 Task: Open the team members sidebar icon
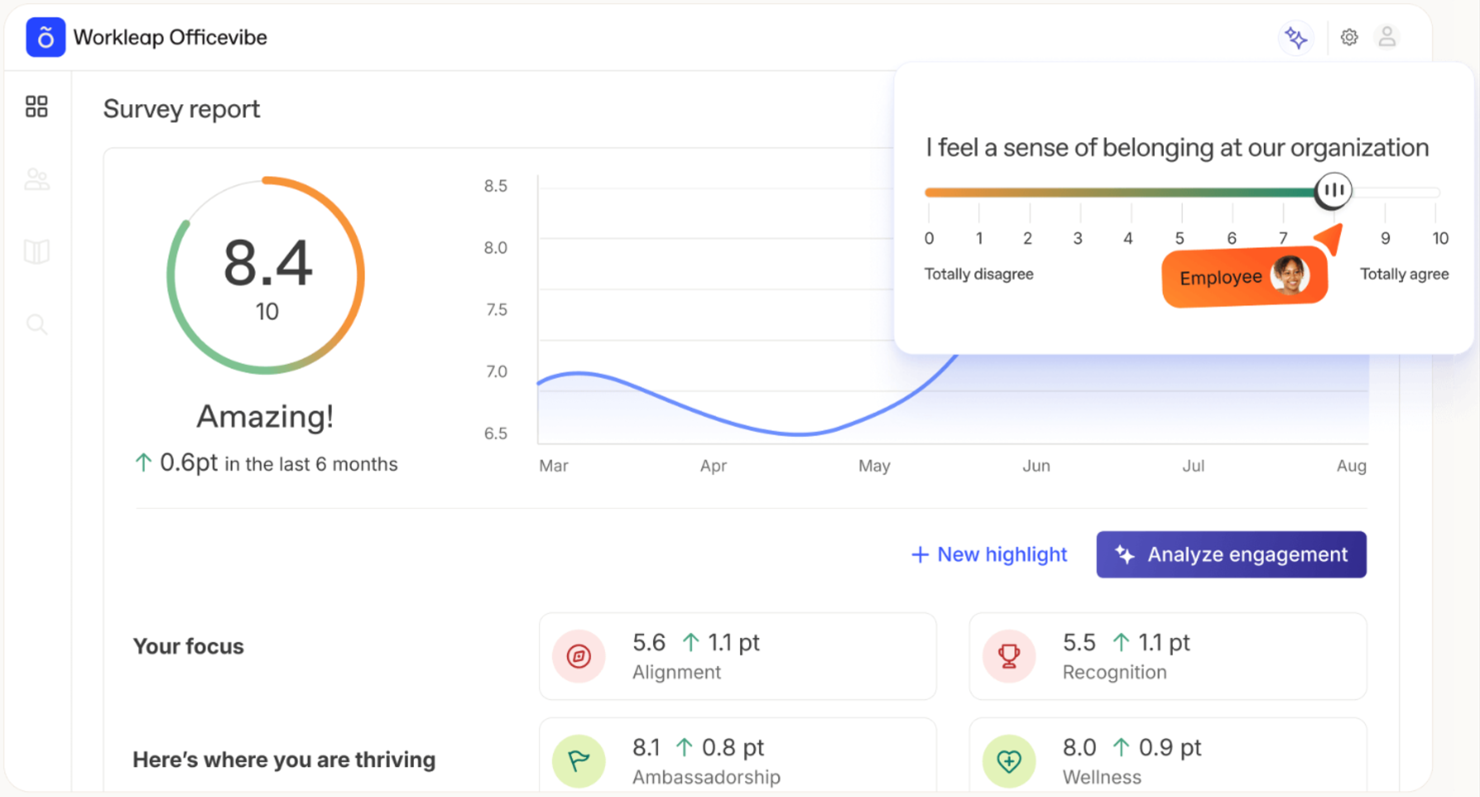[x=37, y=180]
